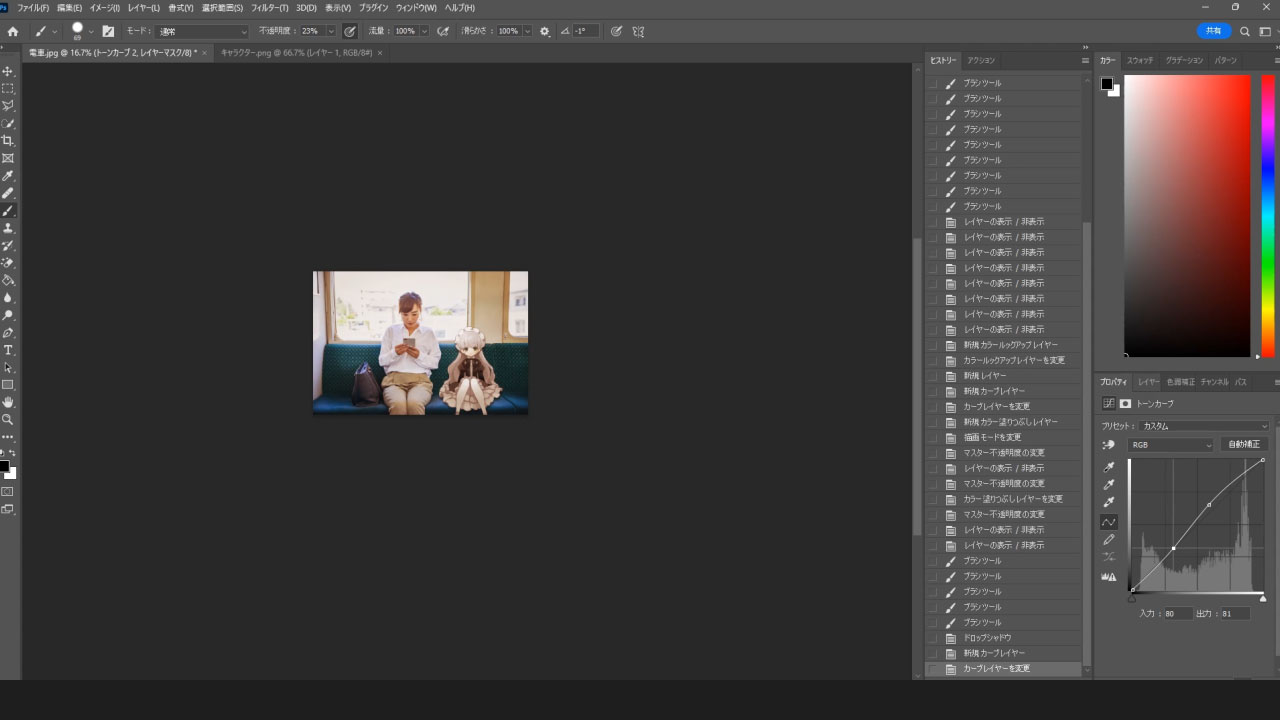This screenshot has width=1280, height=720.
Task: Select the Frame tool
Action: tap(8, 158)
